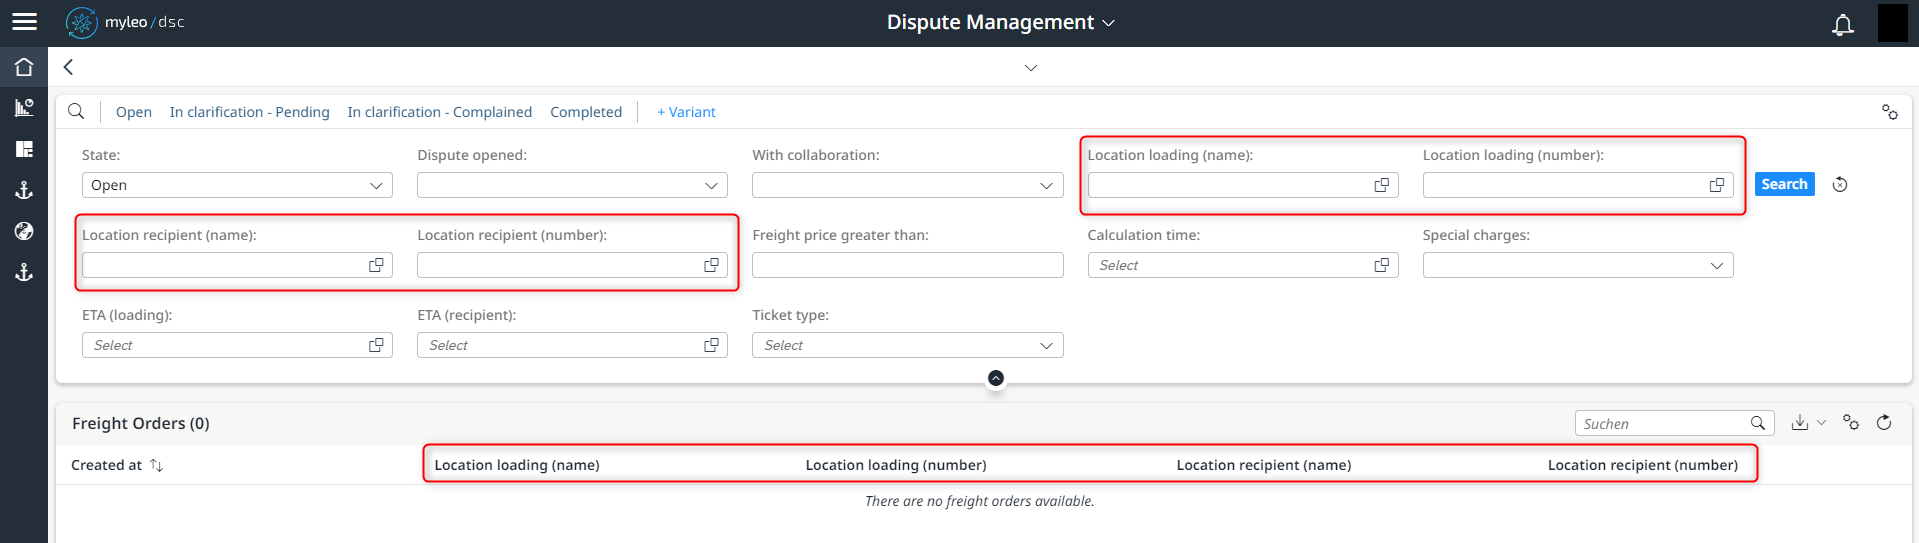Click the Location recipient (number) column header
The height and width of the screenshot is (543, 1919).
click(1643, 465)
